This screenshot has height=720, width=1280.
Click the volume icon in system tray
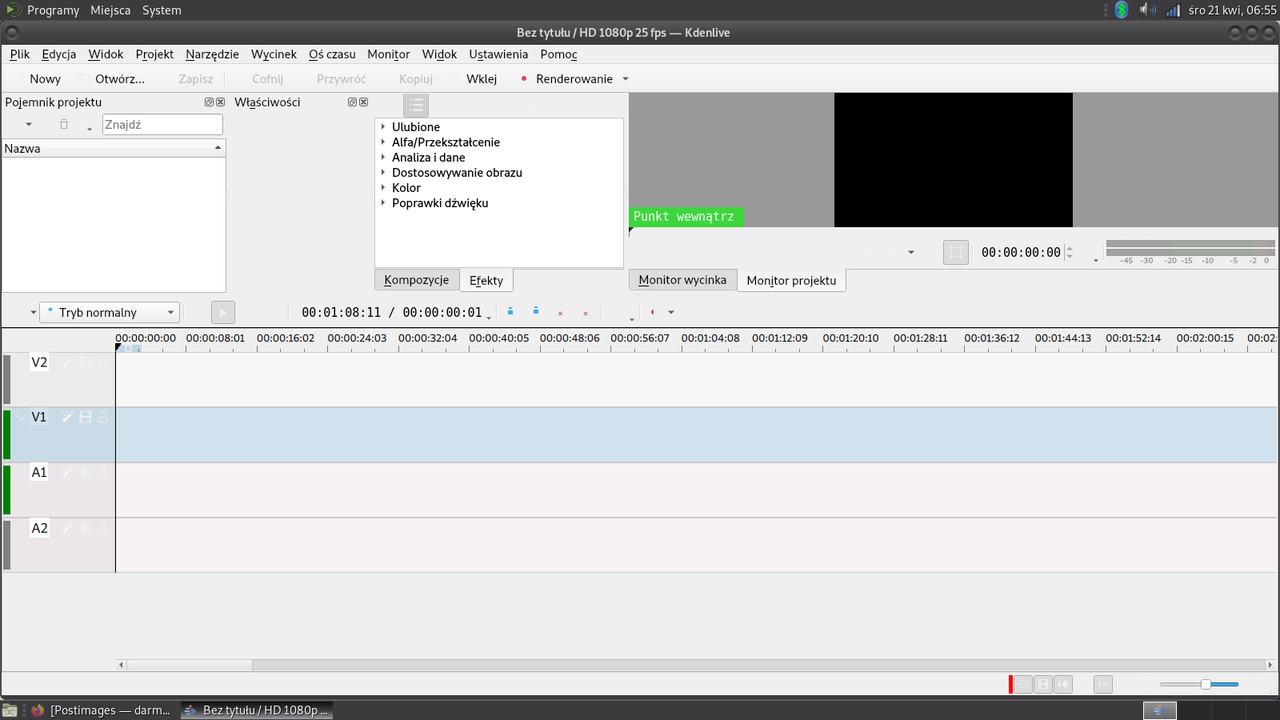[x=1147, y=10]
